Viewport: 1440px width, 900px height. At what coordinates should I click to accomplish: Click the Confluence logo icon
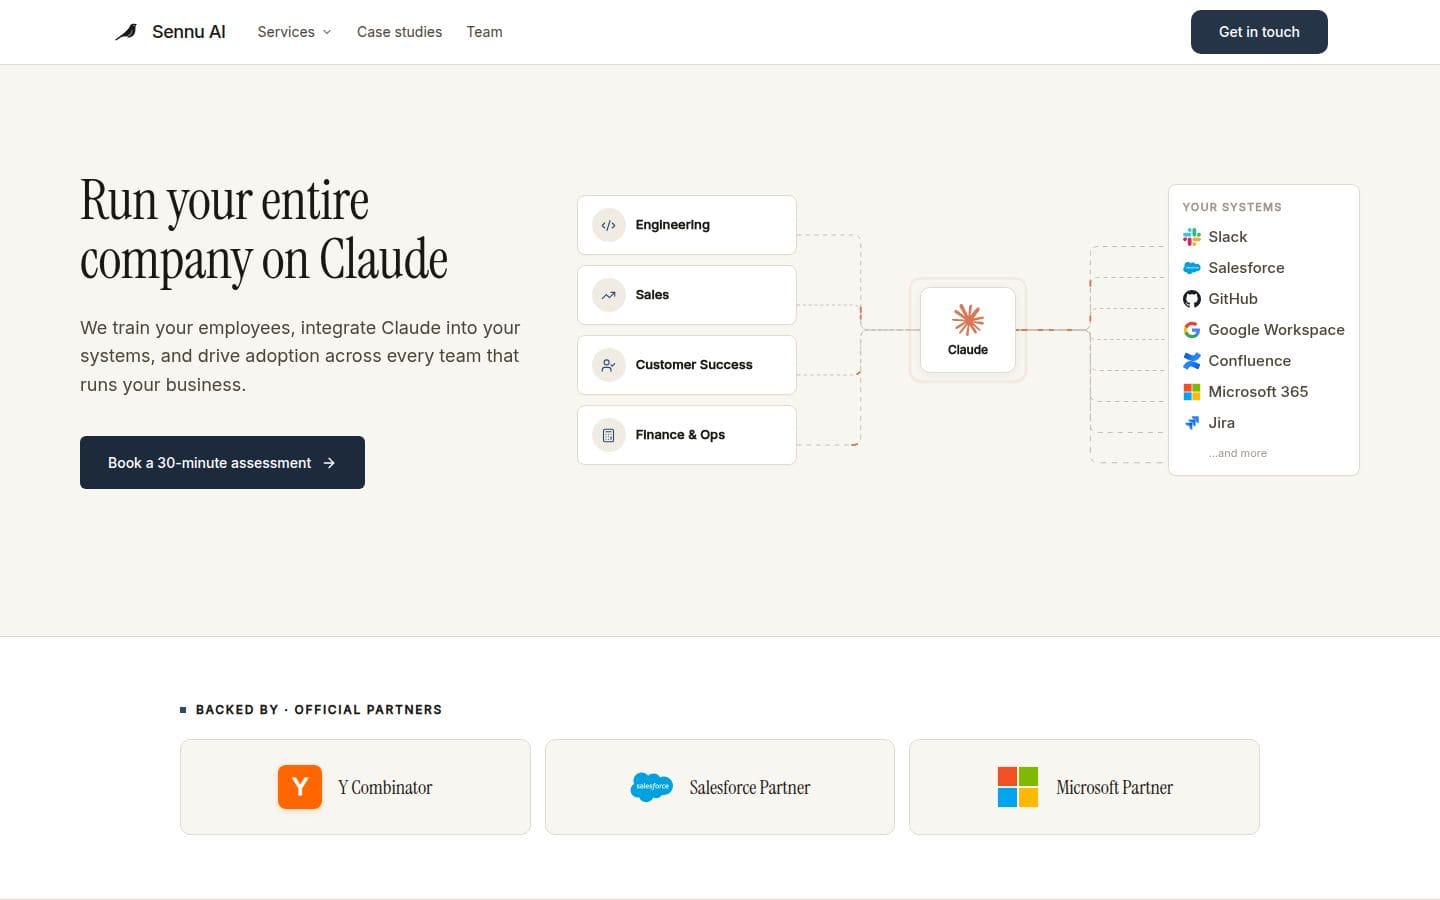point(1192,361)
